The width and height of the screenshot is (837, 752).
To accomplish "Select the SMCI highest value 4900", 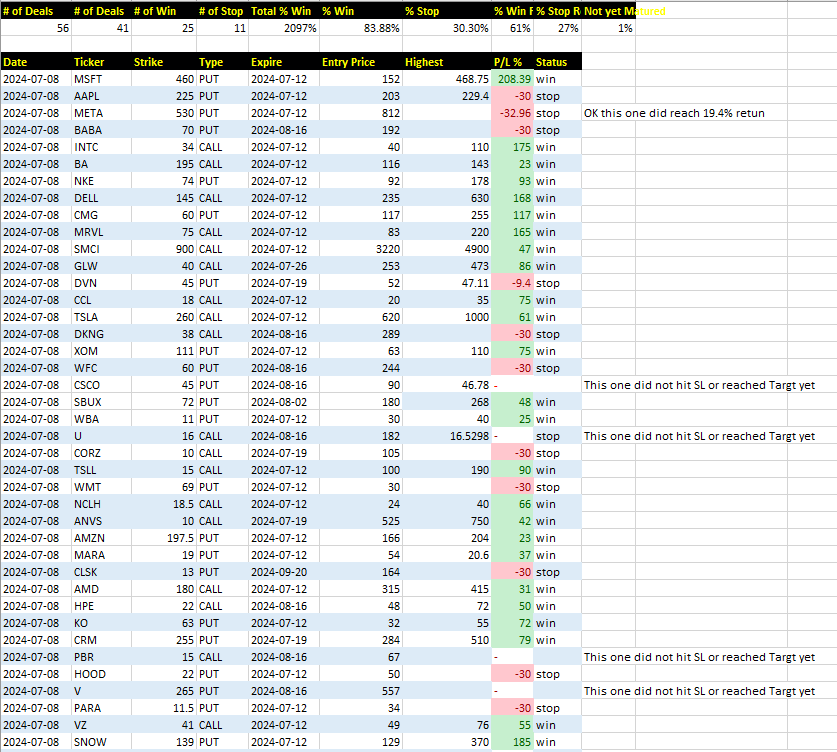I will tap(447, 249).
